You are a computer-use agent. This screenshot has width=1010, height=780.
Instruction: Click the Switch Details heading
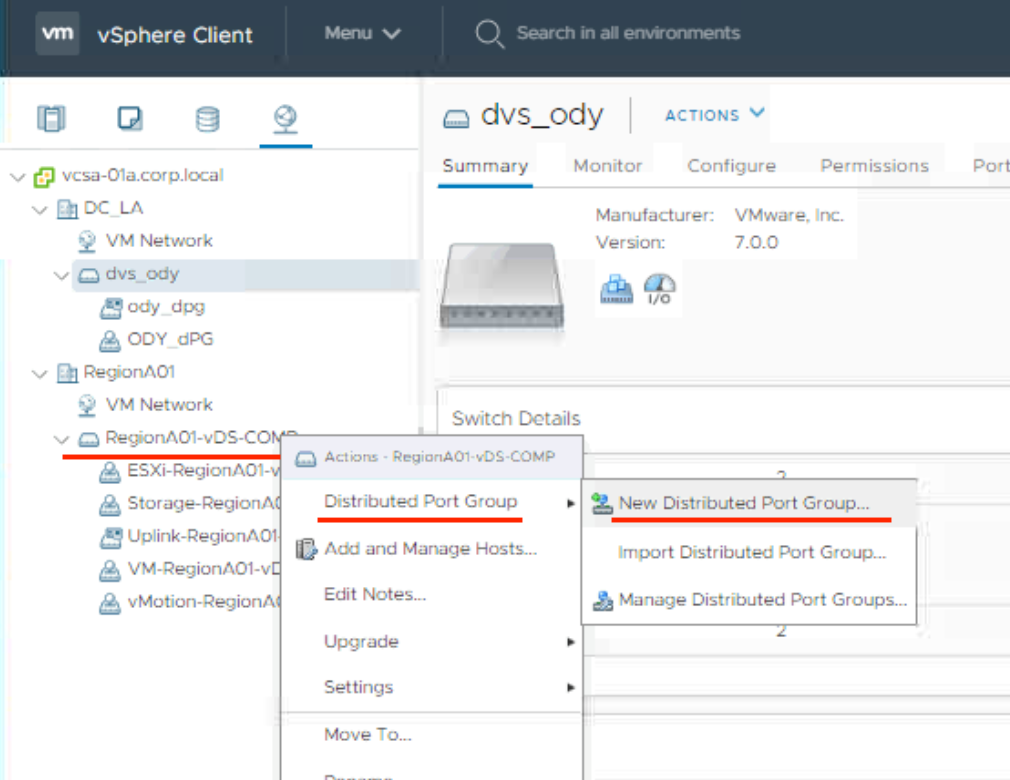pyautogui.click(x=516, y=419)
